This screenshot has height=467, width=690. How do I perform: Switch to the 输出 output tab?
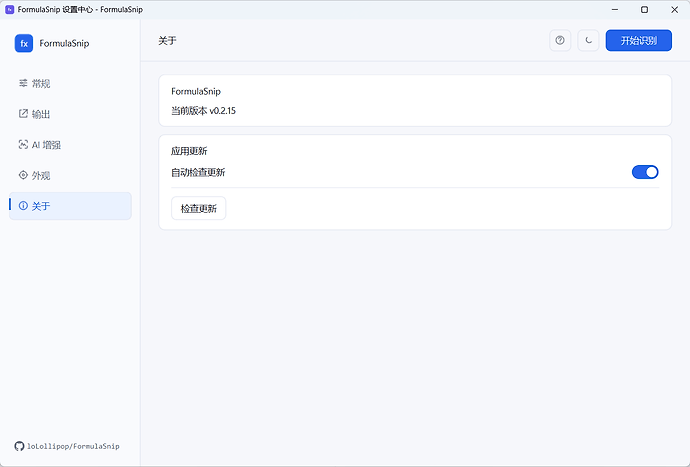(70, 114)
